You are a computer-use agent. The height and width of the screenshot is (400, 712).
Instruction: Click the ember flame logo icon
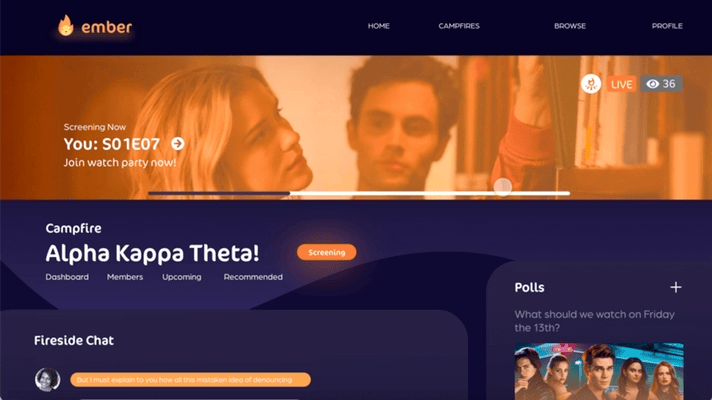(x=66, y=25)
